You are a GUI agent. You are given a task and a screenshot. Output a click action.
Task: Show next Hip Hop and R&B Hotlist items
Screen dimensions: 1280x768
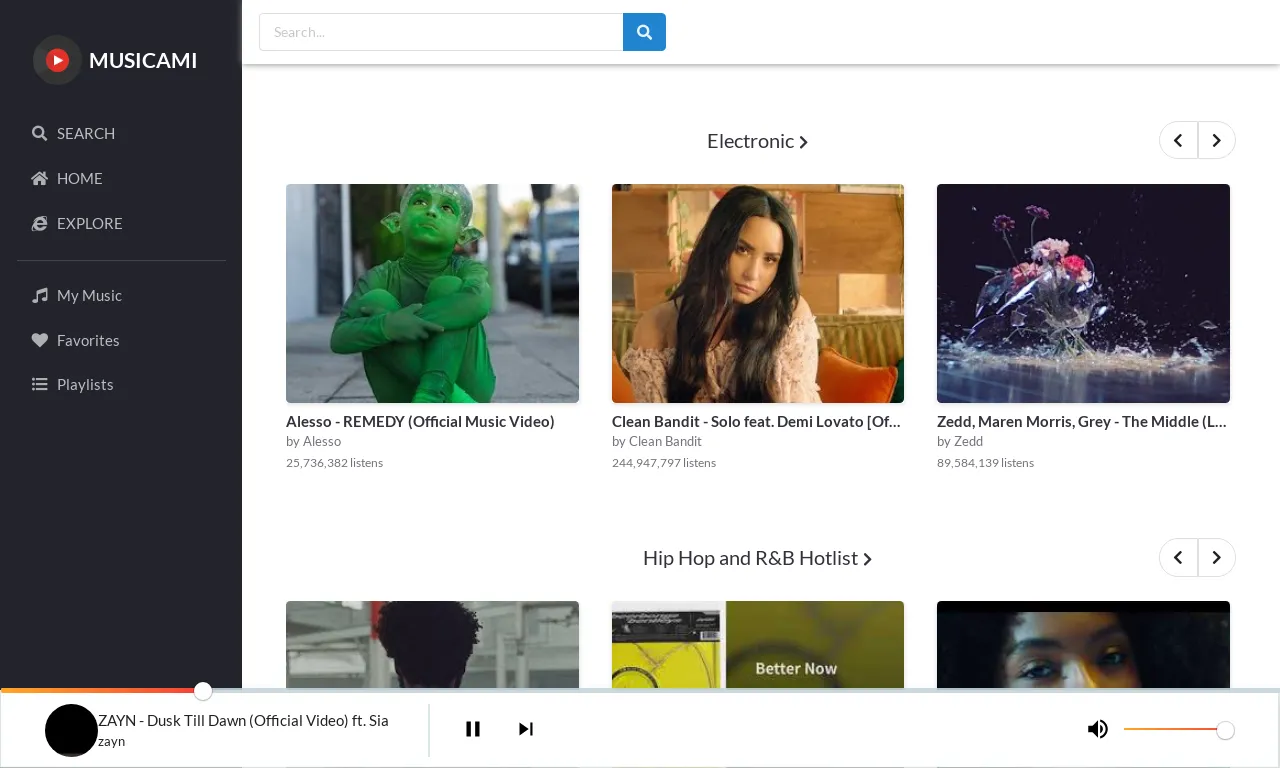[1216, 557]
